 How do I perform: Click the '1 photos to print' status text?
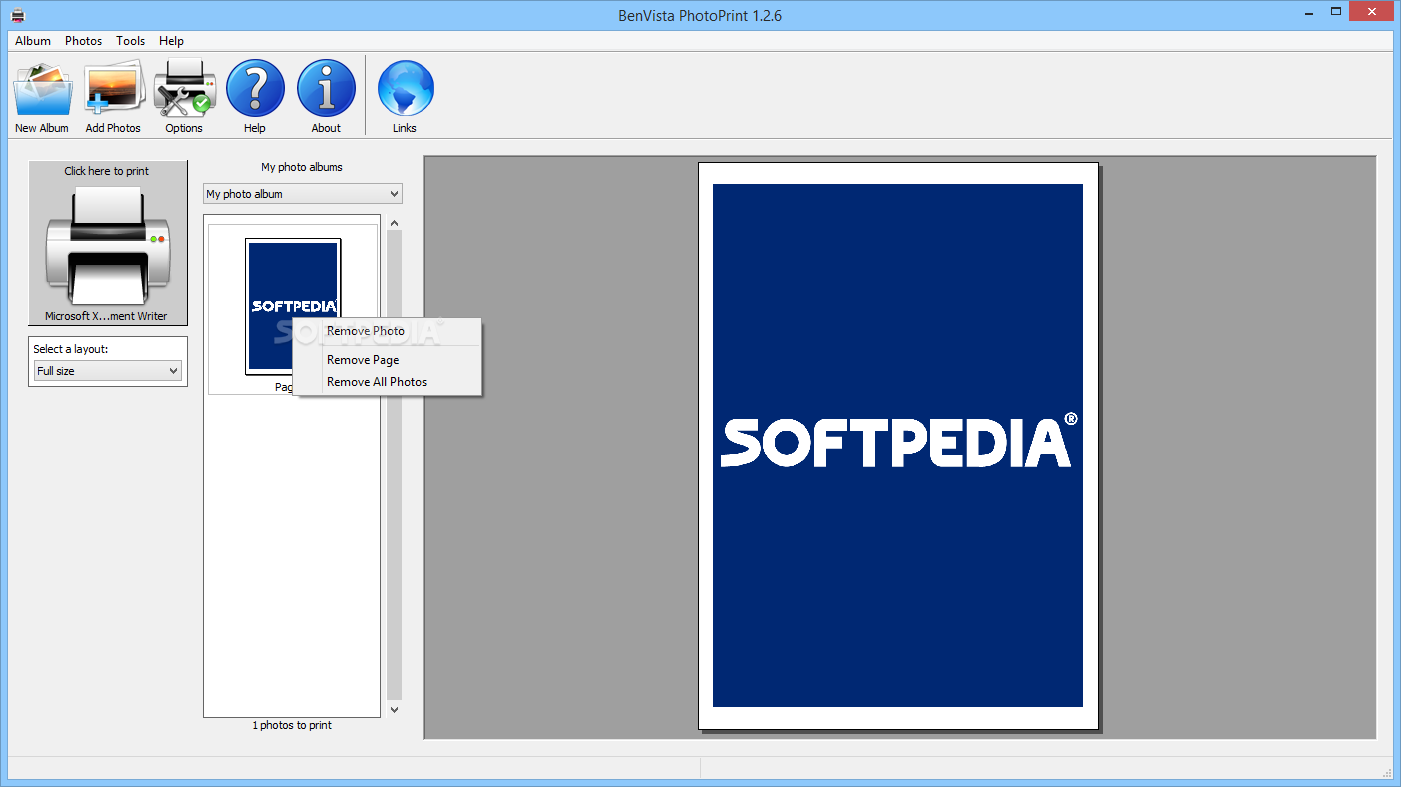pyautogui.click(x=292, y=725)
